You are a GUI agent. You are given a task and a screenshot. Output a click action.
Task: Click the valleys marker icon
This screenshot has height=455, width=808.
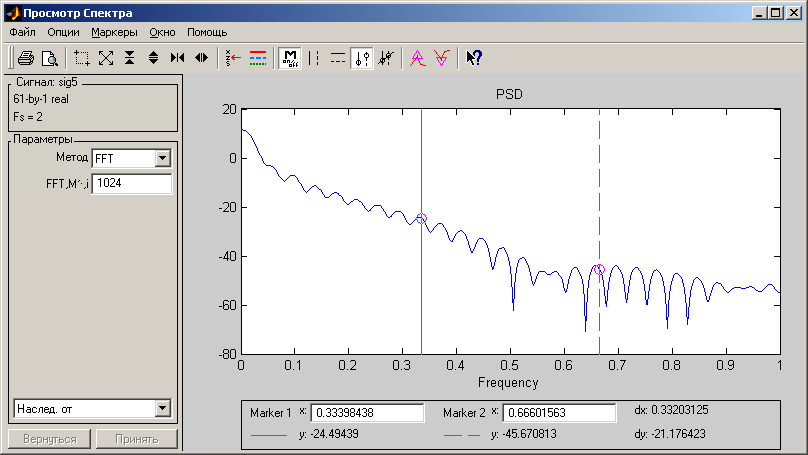442,58
